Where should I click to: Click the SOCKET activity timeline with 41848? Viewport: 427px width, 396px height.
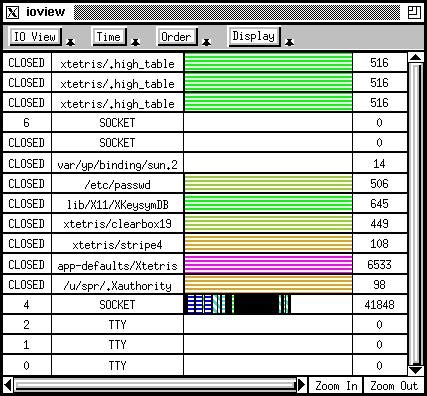(268, 304)
